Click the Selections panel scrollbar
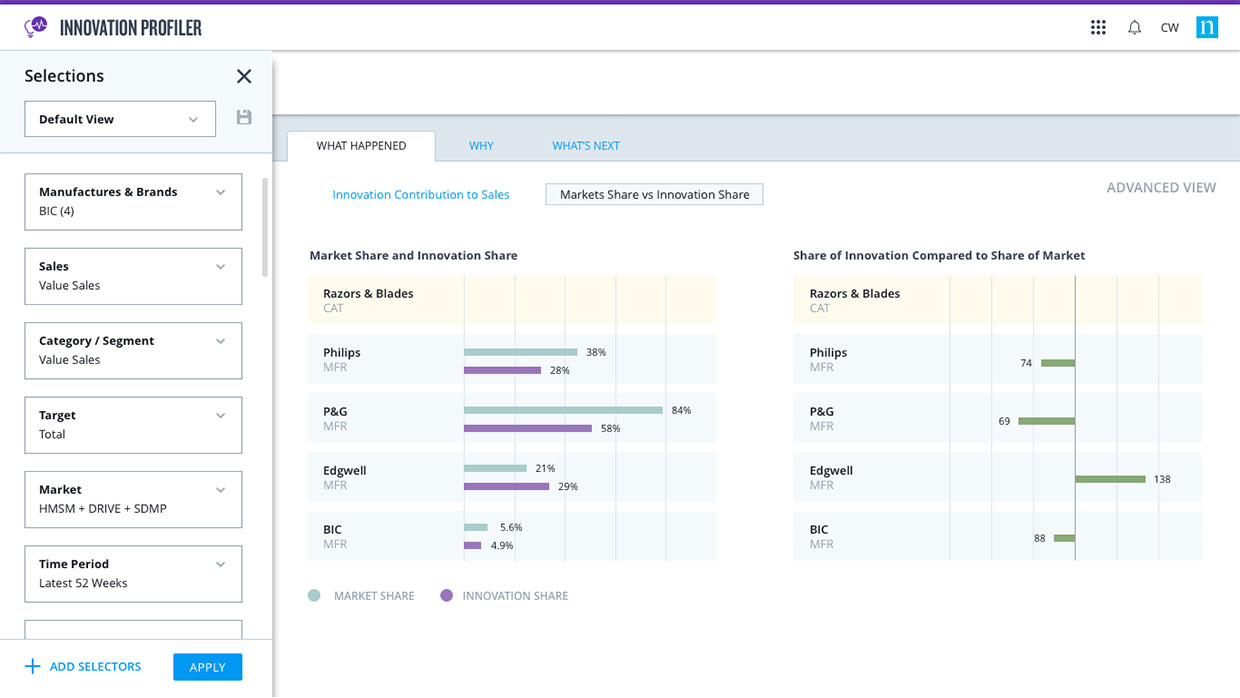The height and width of the screenshot is (698, 1240). pyautogui.click(x=265, y=227)
